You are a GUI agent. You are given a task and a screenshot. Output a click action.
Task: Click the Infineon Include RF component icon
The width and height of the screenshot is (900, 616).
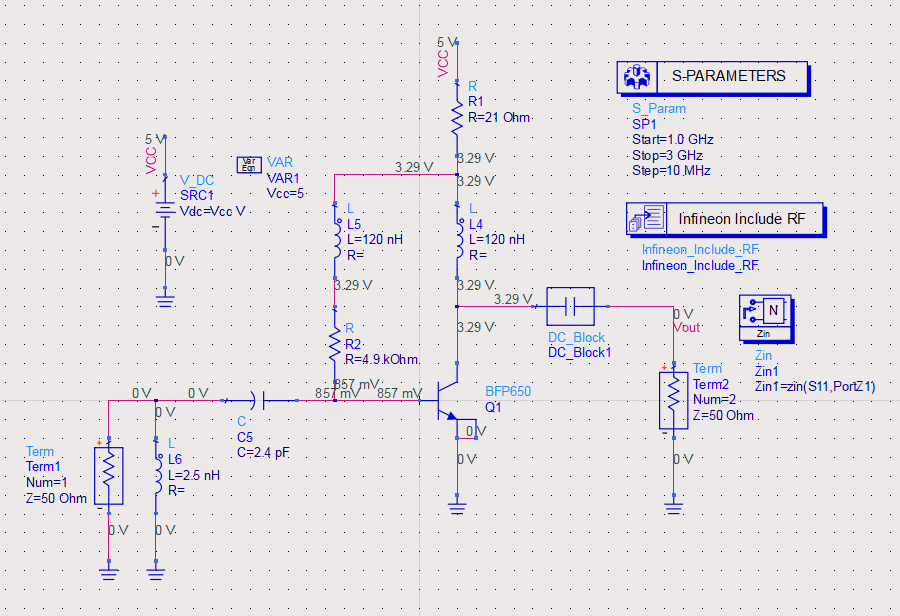click(x=645, y=218)
